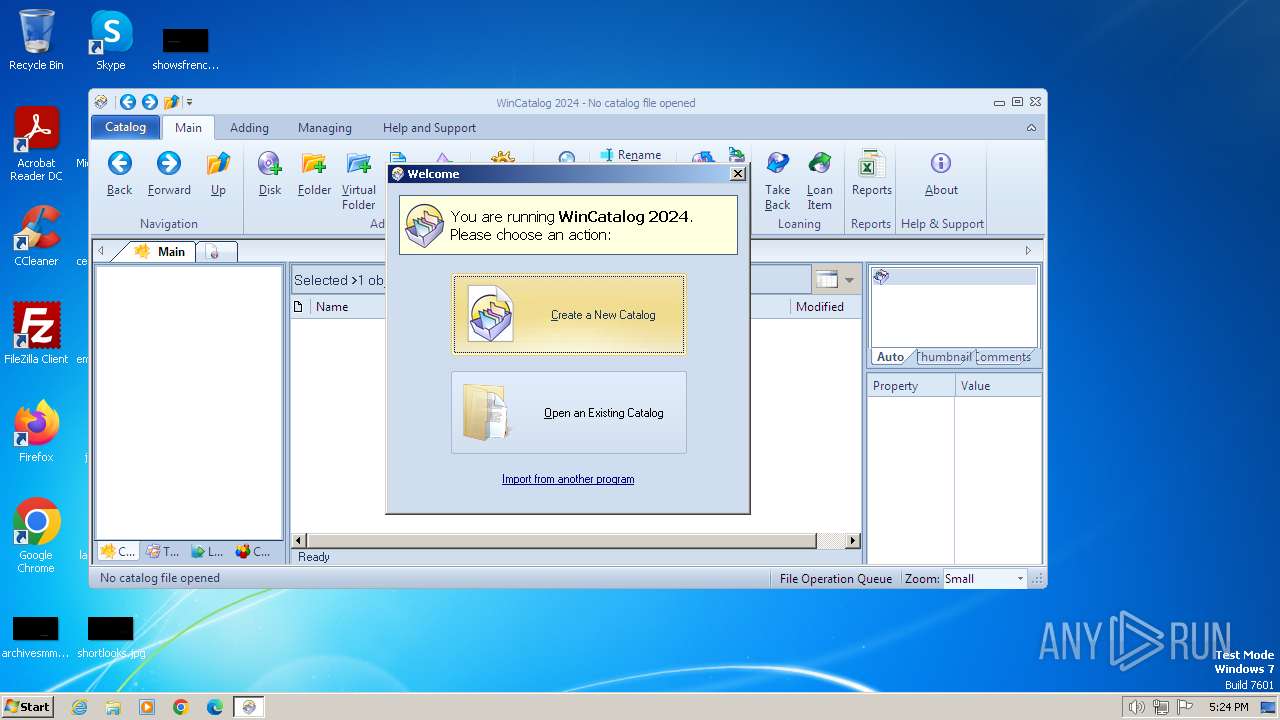Screen dimensions: 1280x720
Task: Click the Take Back loaning icon
Action: point(778,180)
